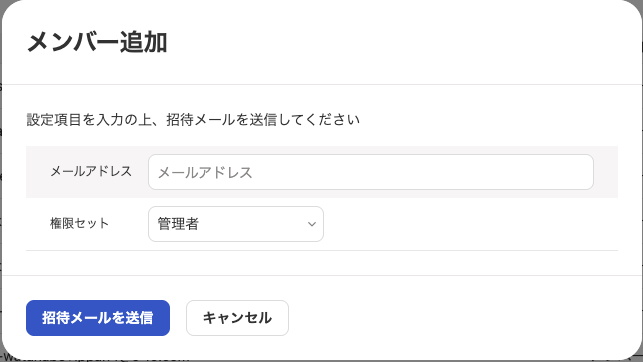Viewport: 643px width, 362px height.
Task: Click the down-arrow icon beside 管理者
Action: pyautogui.click(x=312, y=224)
